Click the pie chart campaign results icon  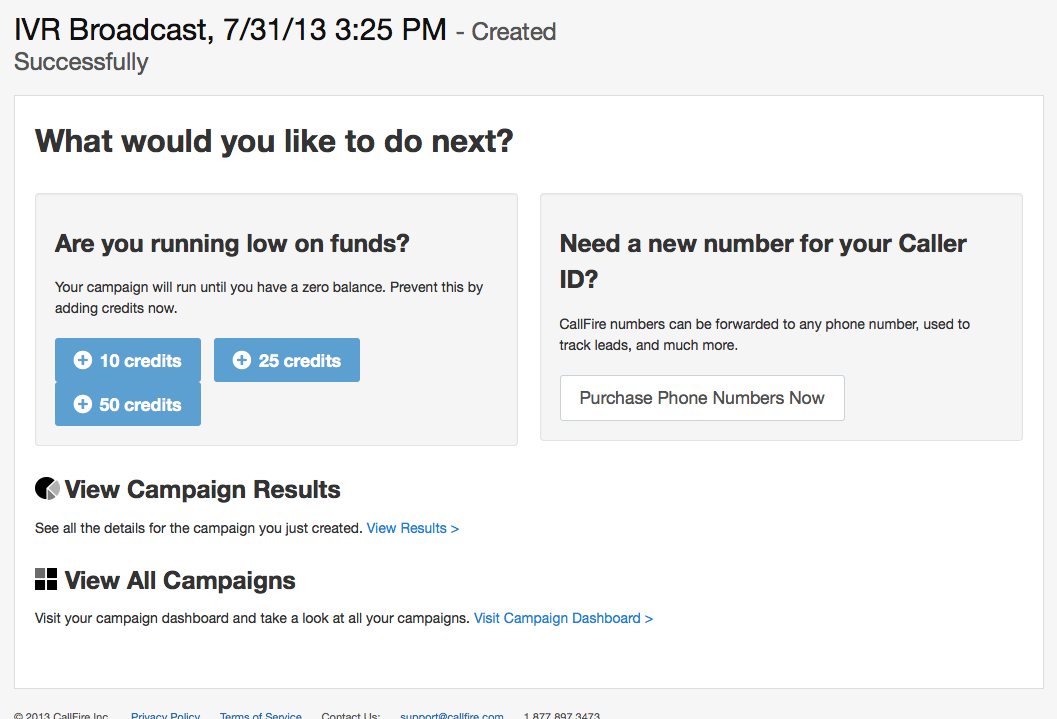point(47,489)
